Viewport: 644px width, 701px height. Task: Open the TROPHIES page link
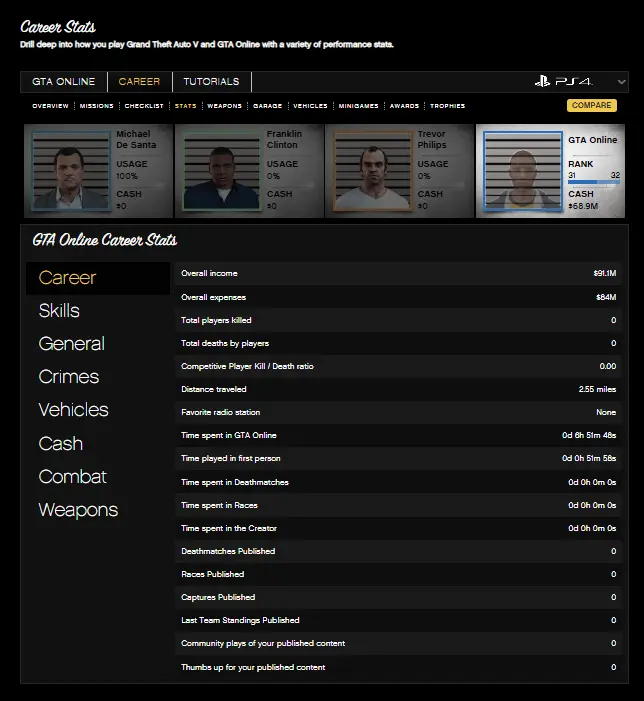click(448, 106)
